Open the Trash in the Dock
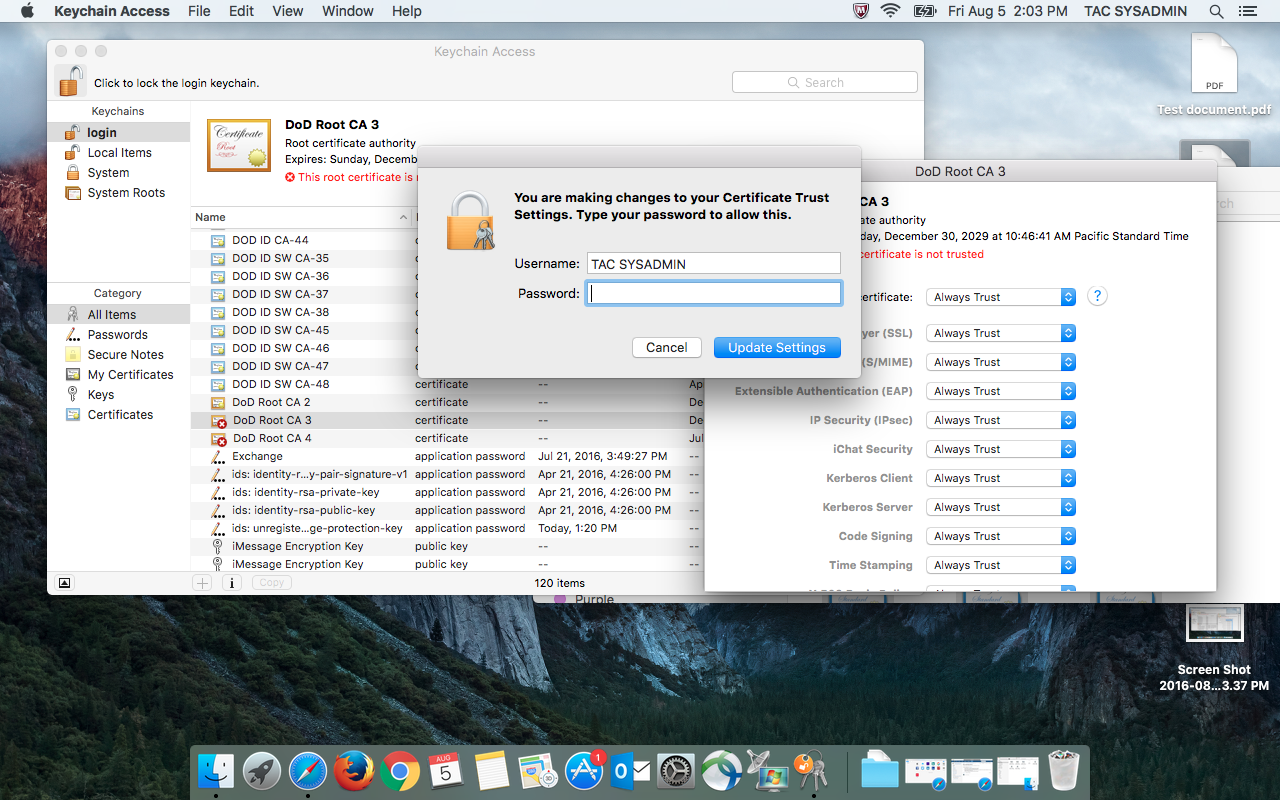The height and width of the screenshot is (800, 1280). click(1065, 771)
